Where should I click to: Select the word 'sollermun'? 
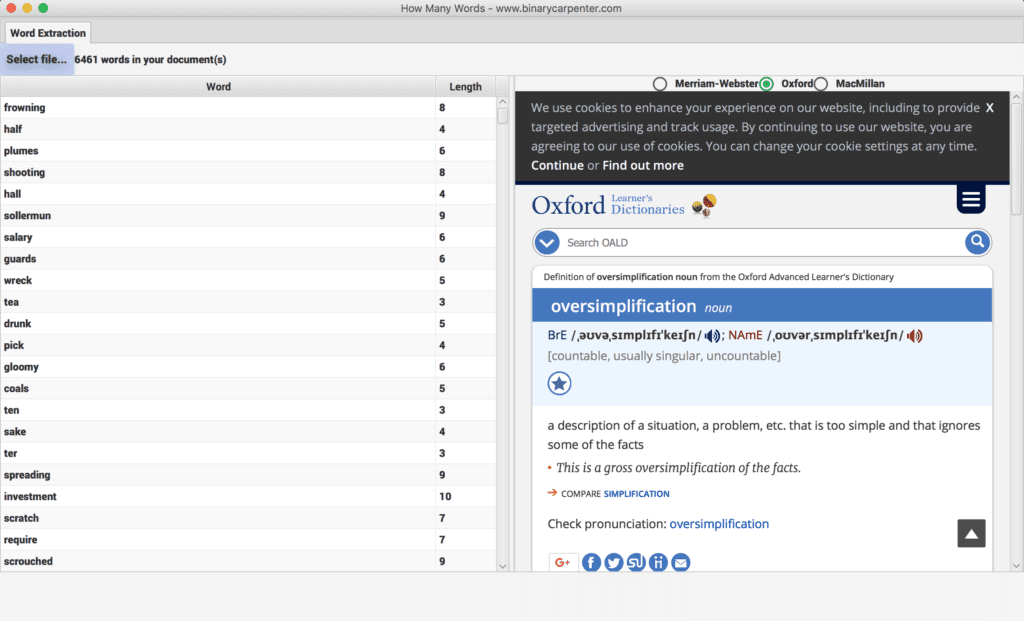27,215
